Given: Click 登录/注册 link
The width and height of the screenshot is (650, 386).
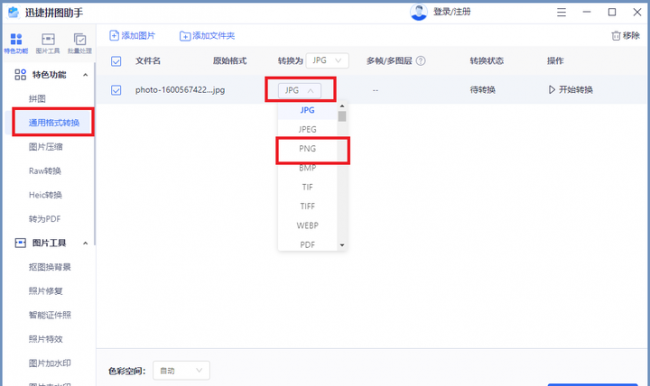Looking at the screenshot, I should click(452, 12).
